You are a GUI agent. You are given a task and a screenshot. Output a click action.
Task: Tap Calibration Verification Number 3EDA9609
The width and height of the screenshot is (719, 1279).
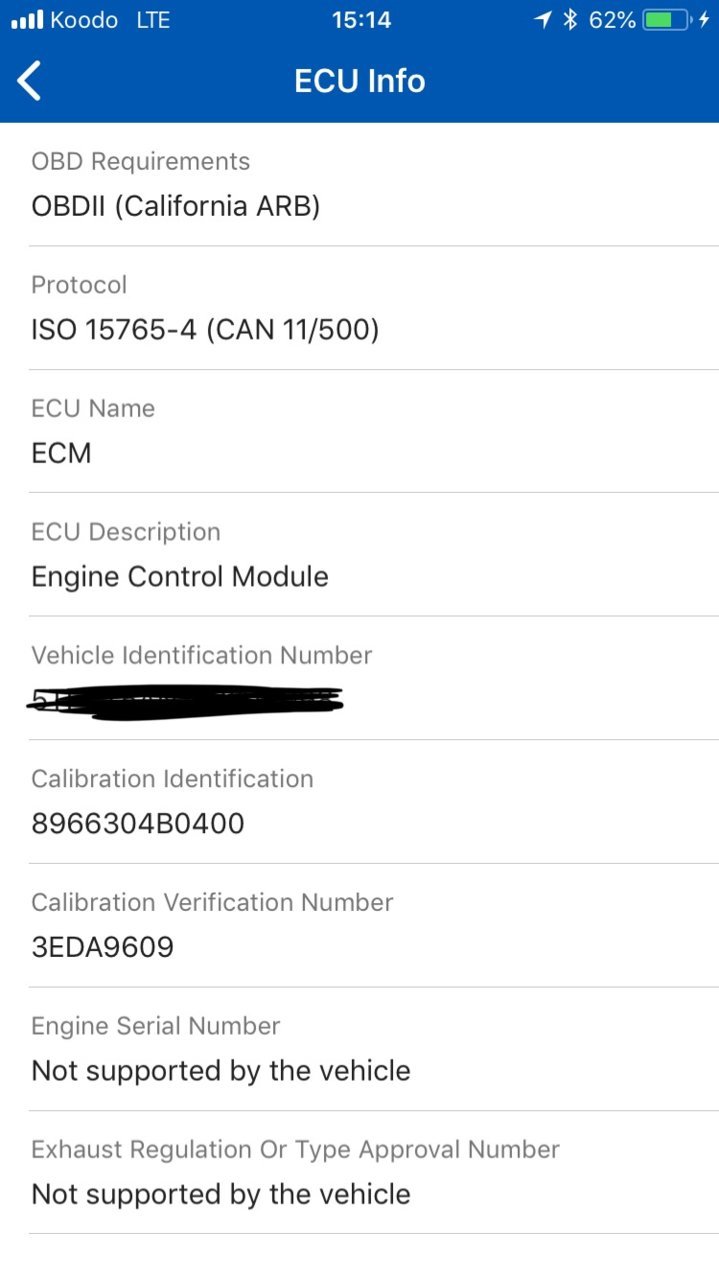103,947
